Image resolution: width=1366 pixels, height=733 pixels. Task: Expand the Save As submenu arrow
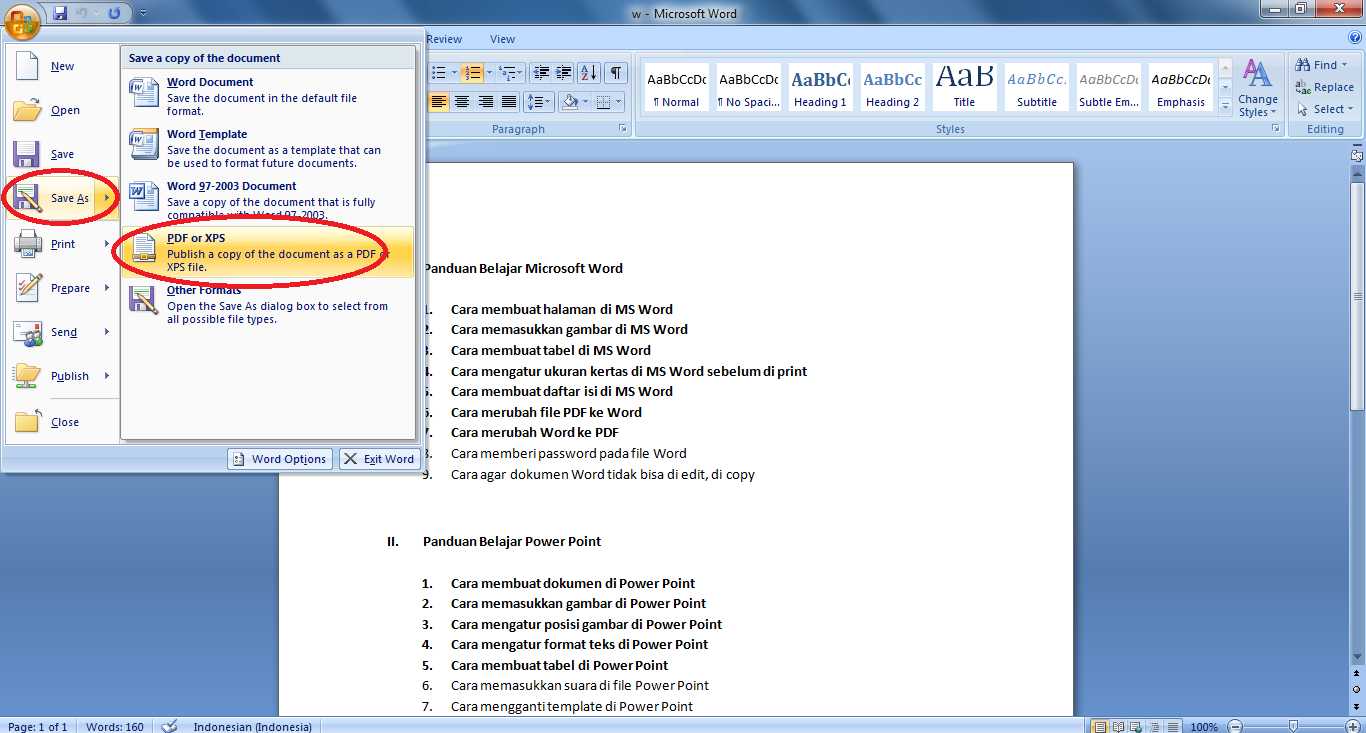pos(107,198)
